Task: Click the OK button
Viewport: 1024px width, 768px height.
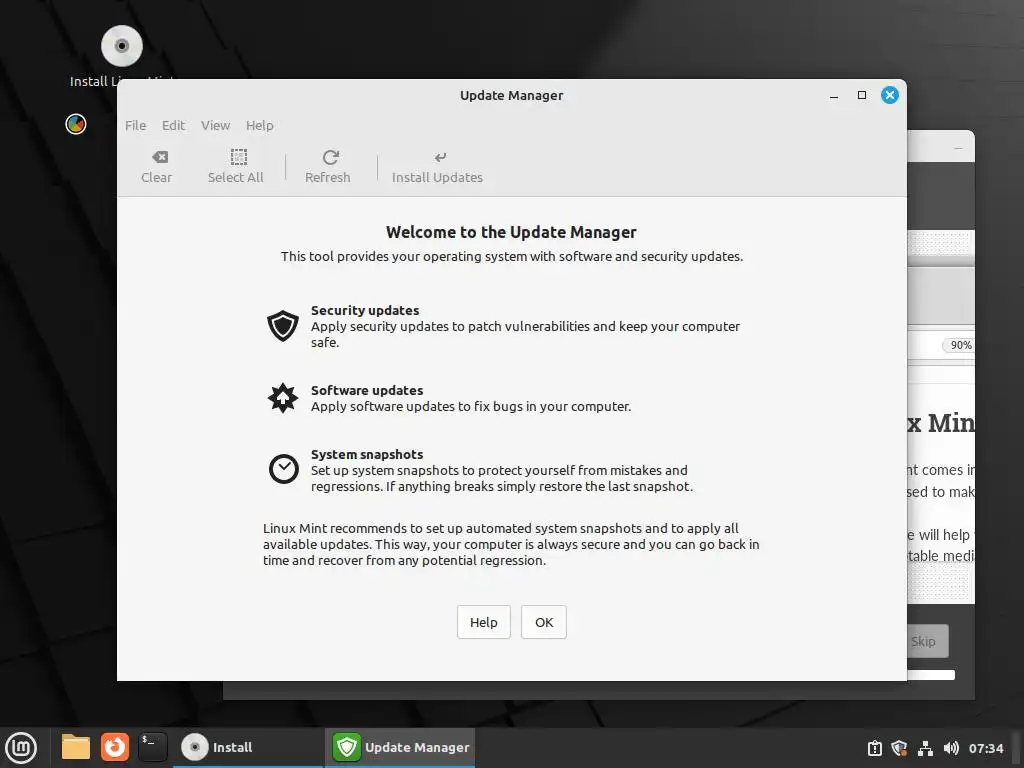Action: (x=543, y=622)
